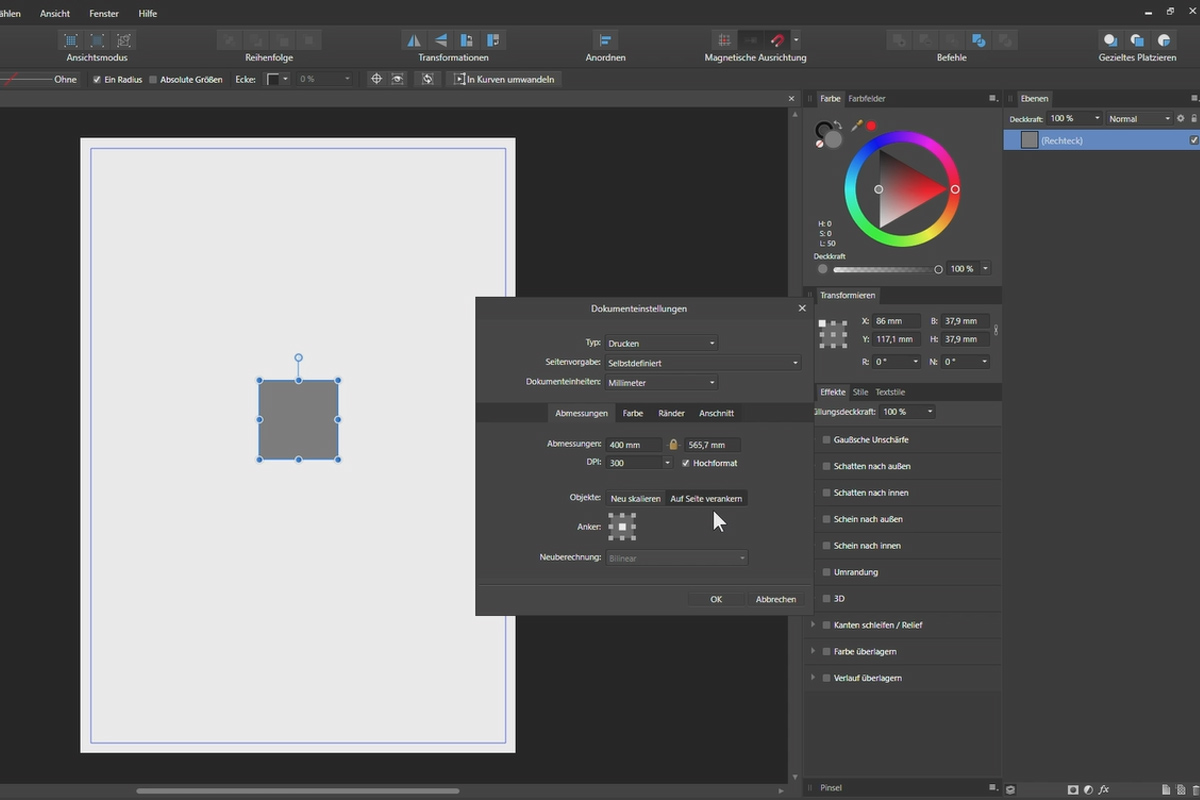Click the trash icon to delete the layer

1196,789
